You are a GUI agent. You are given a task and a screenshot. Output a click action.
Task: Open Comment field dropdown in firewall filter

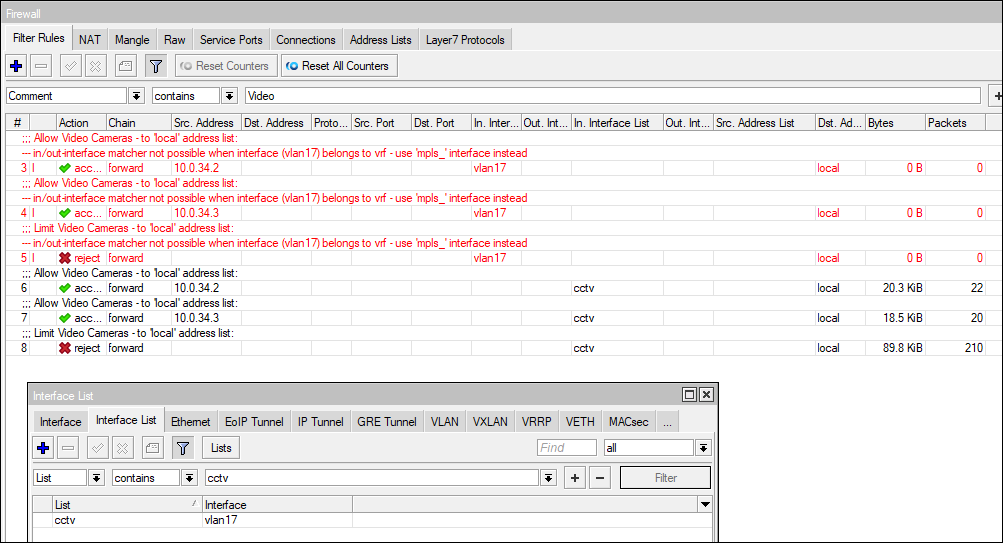coord(136,96)
